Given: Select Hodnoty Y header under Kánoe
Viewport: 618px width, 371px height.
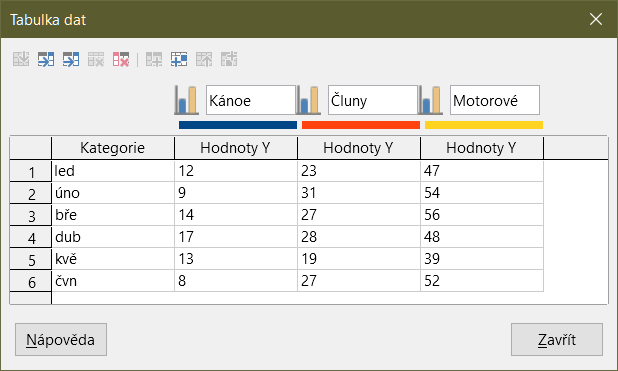Looking at the screenshot, I should (x=236, y=148).
